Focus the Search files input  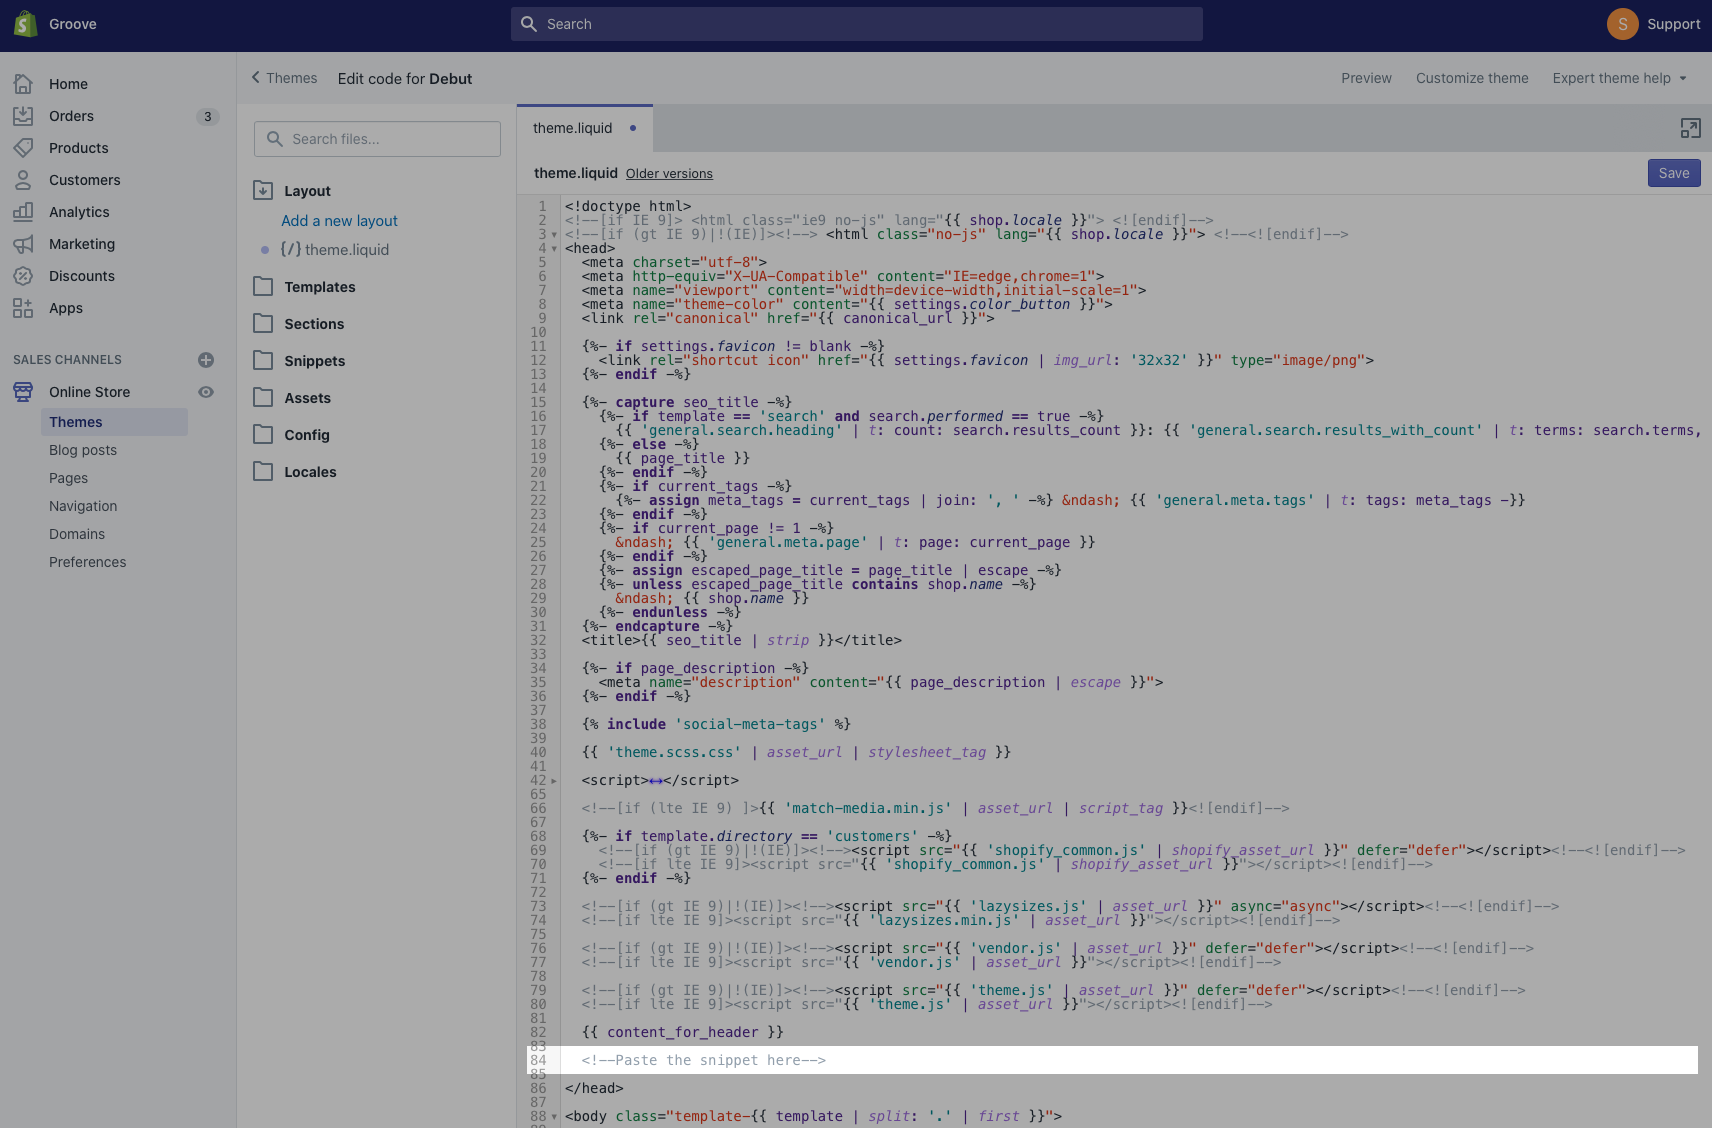[377, 139]
